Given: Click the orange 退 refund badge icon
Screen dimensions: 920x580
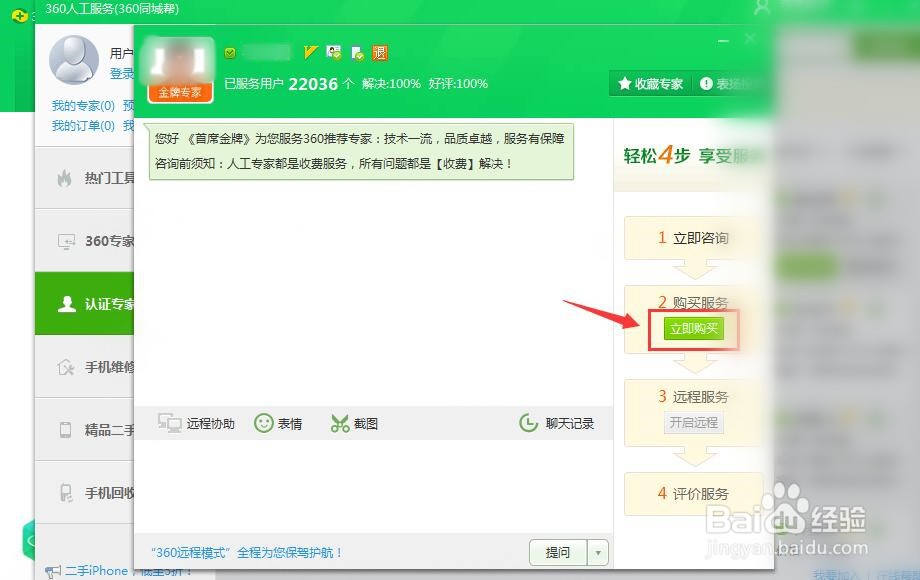Looking at the screenshot, I should (379, 53).
